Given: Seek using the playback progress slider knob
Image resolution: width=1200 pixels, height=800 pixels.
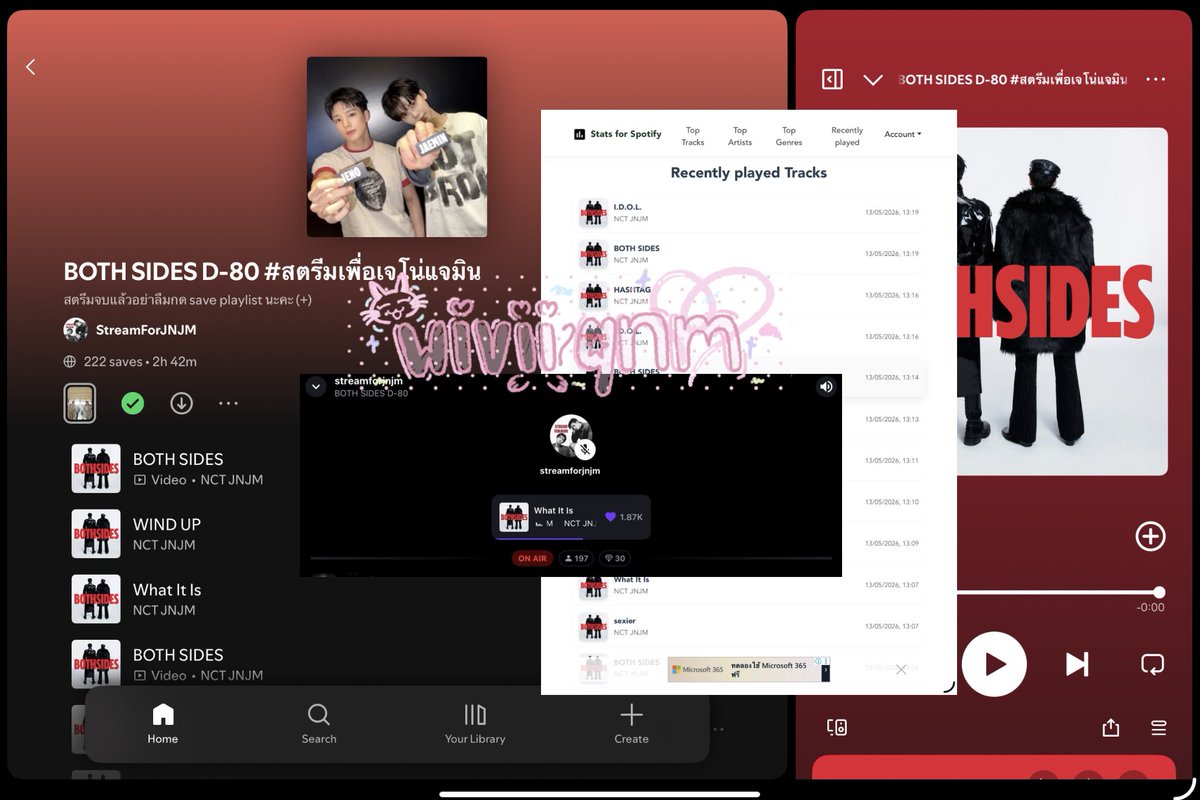Looking at the screenshot, I should (1159, 592).
